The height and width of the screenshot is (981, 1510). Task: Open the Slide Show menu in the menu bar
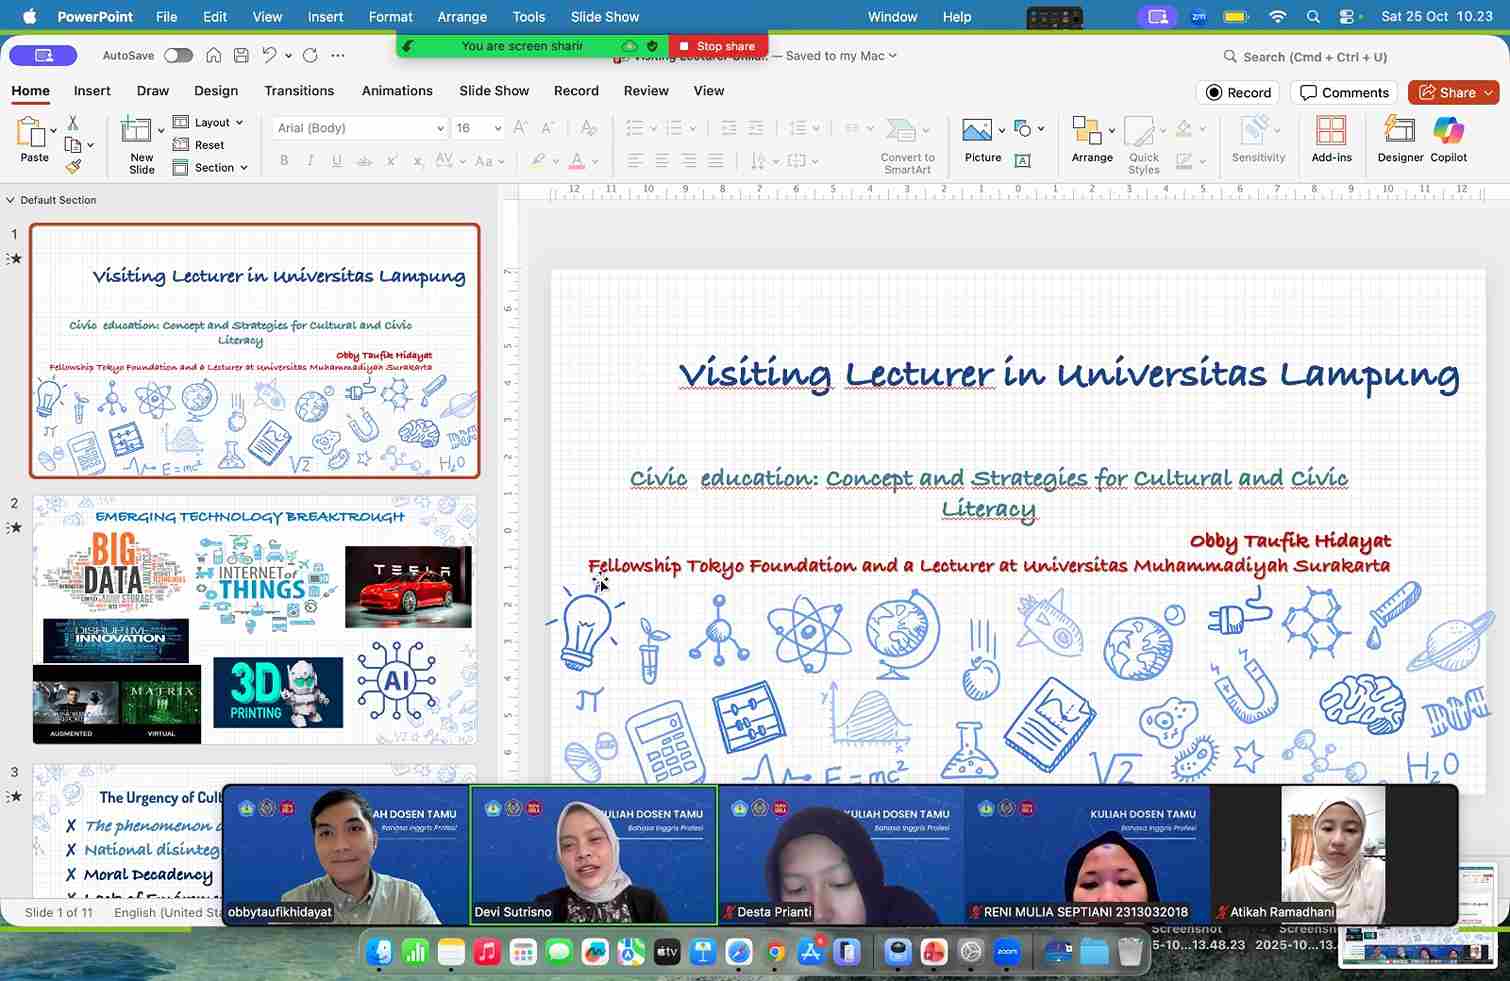[x=605, y=17]
